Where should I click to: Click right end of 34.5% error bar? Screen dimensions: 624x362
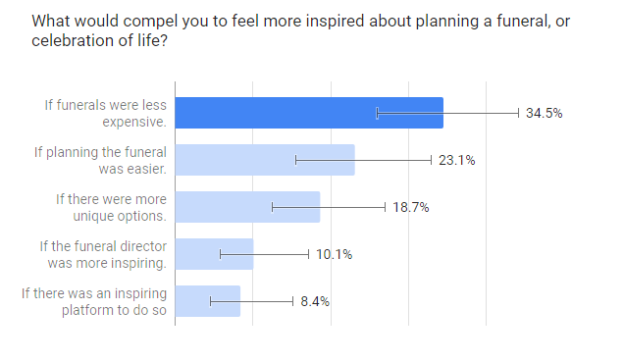click(518, 113)
